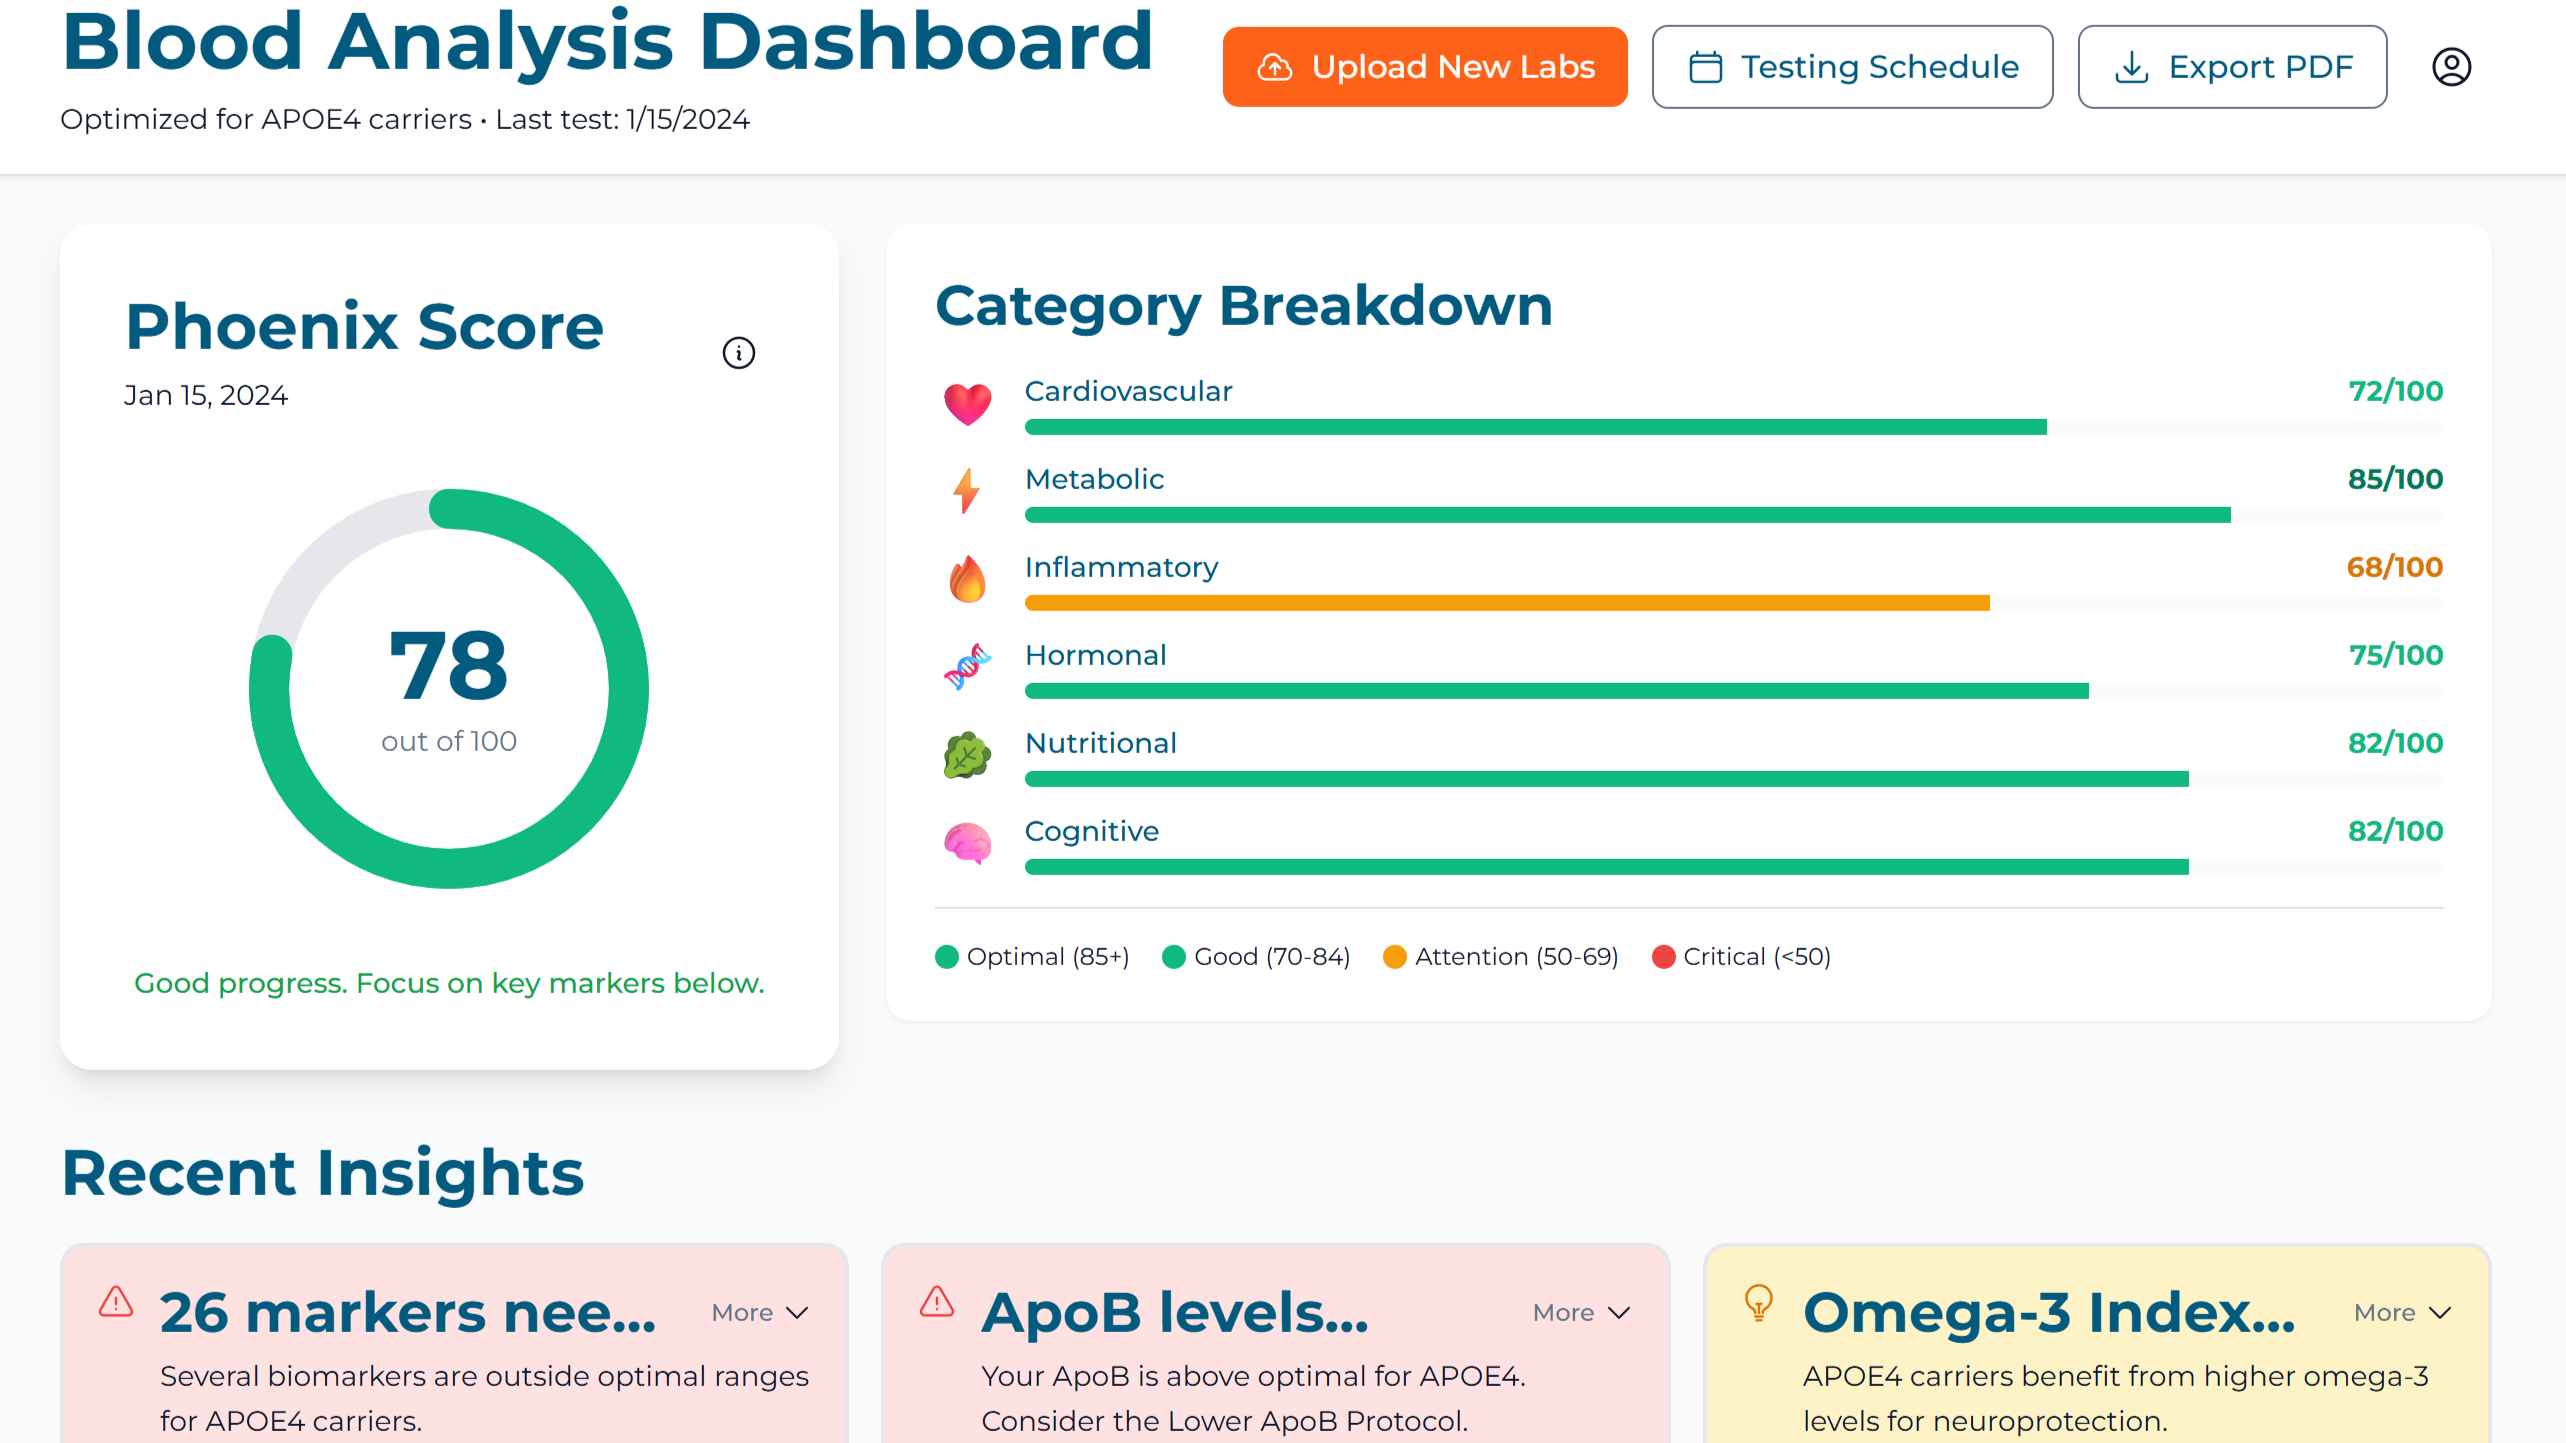The image size is (2566, 1443).
Task: Click the user profile icon
Action: pyautogui.click(x=2450, y=67)
